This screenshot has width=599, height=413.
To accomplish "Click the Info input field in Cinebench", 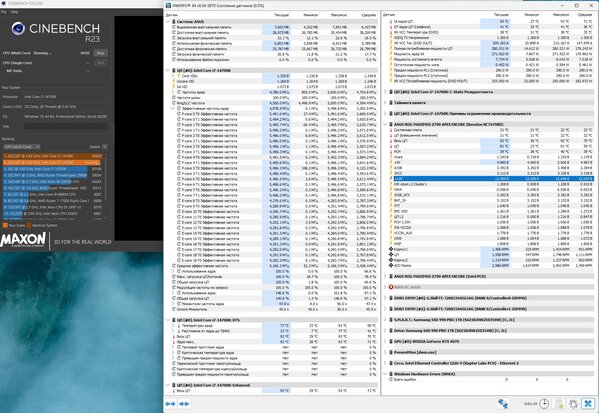I will pyautogui.click(x=65, y=126).
